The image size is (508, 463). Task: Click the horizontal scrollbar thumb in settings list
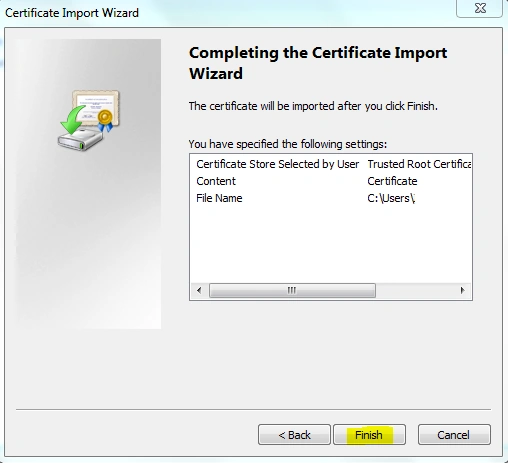(292, 290)
